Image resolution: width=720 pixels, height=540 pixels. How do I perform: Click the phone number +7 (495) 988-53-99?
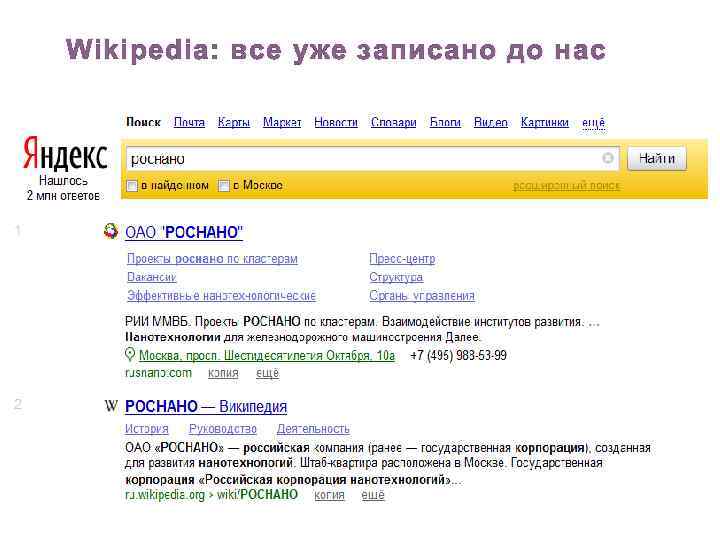(458, 355)
